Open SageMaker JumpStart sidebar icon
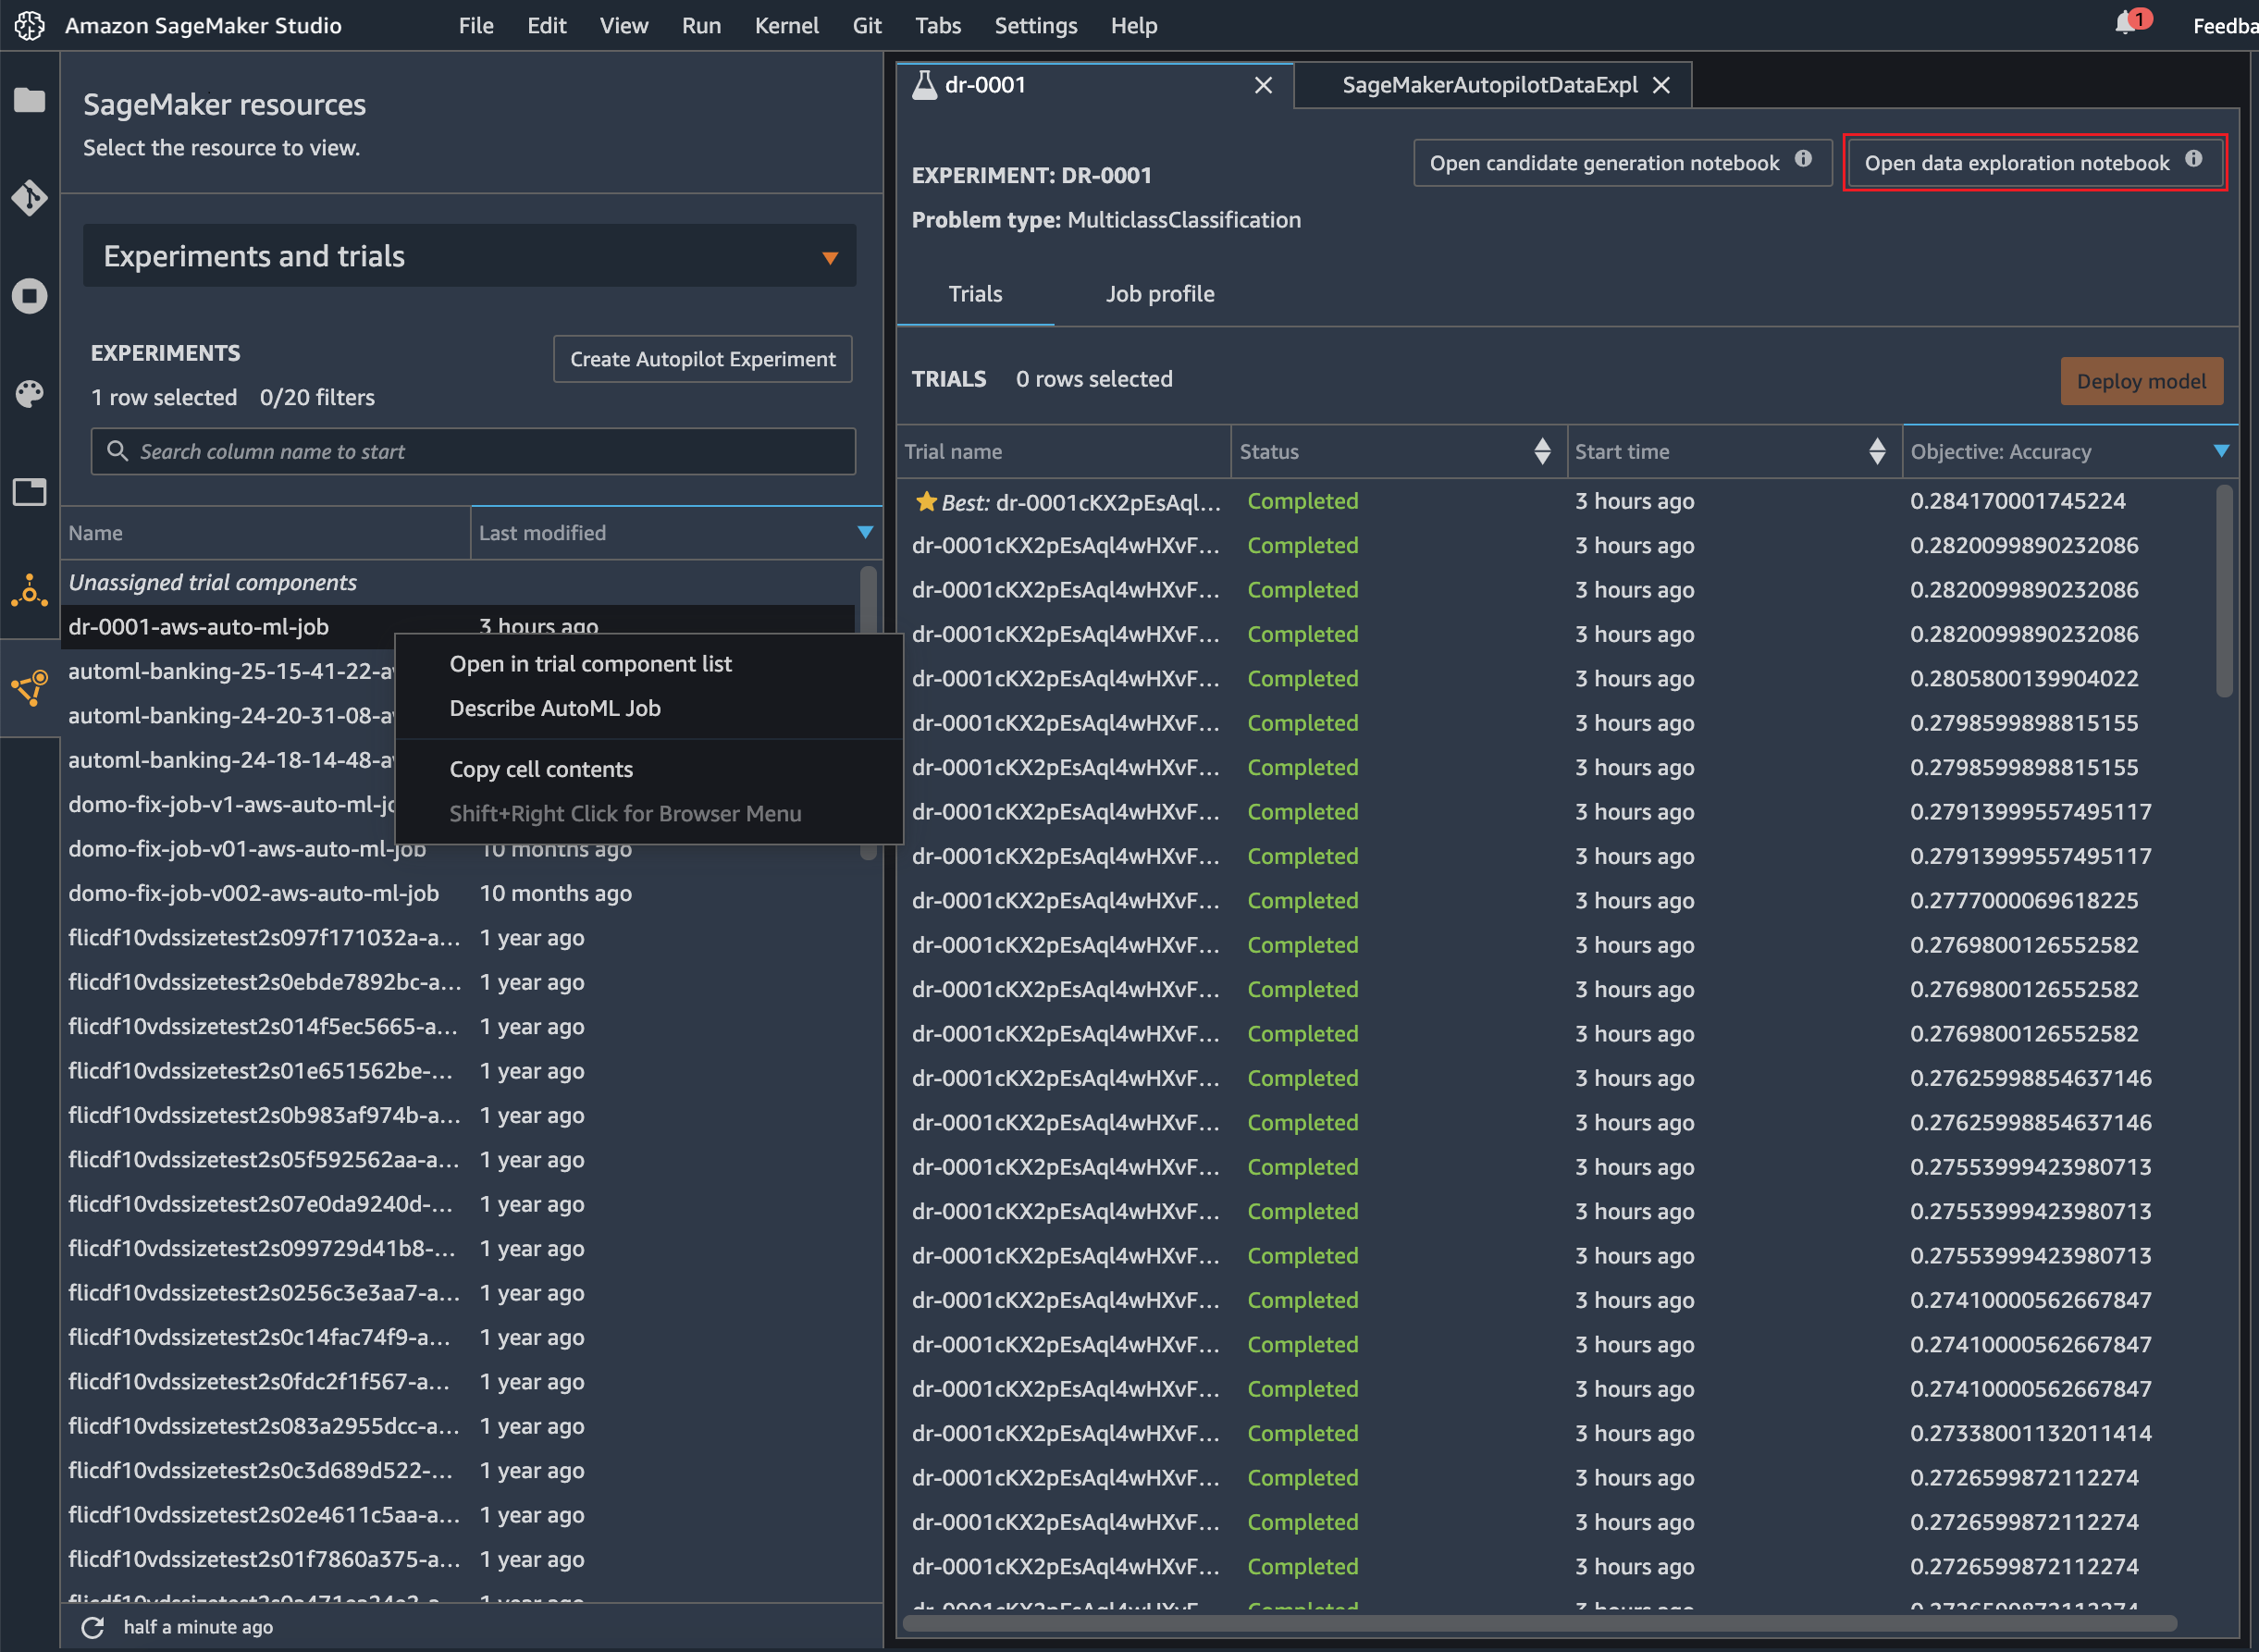 (x=29, y=591)
